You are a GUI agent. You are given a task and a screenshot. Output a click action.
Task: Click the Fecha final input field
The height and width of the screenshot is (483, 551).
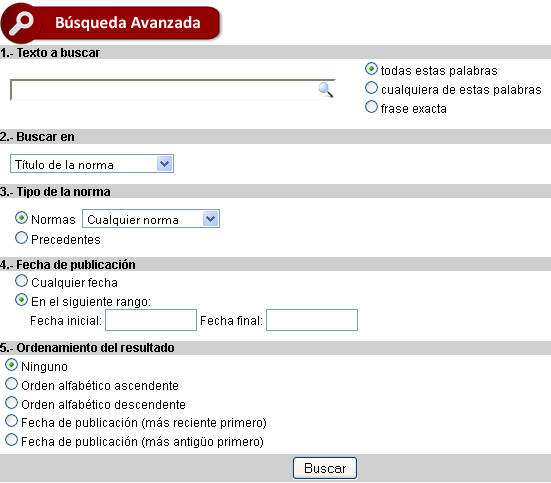tap(312, 320)
